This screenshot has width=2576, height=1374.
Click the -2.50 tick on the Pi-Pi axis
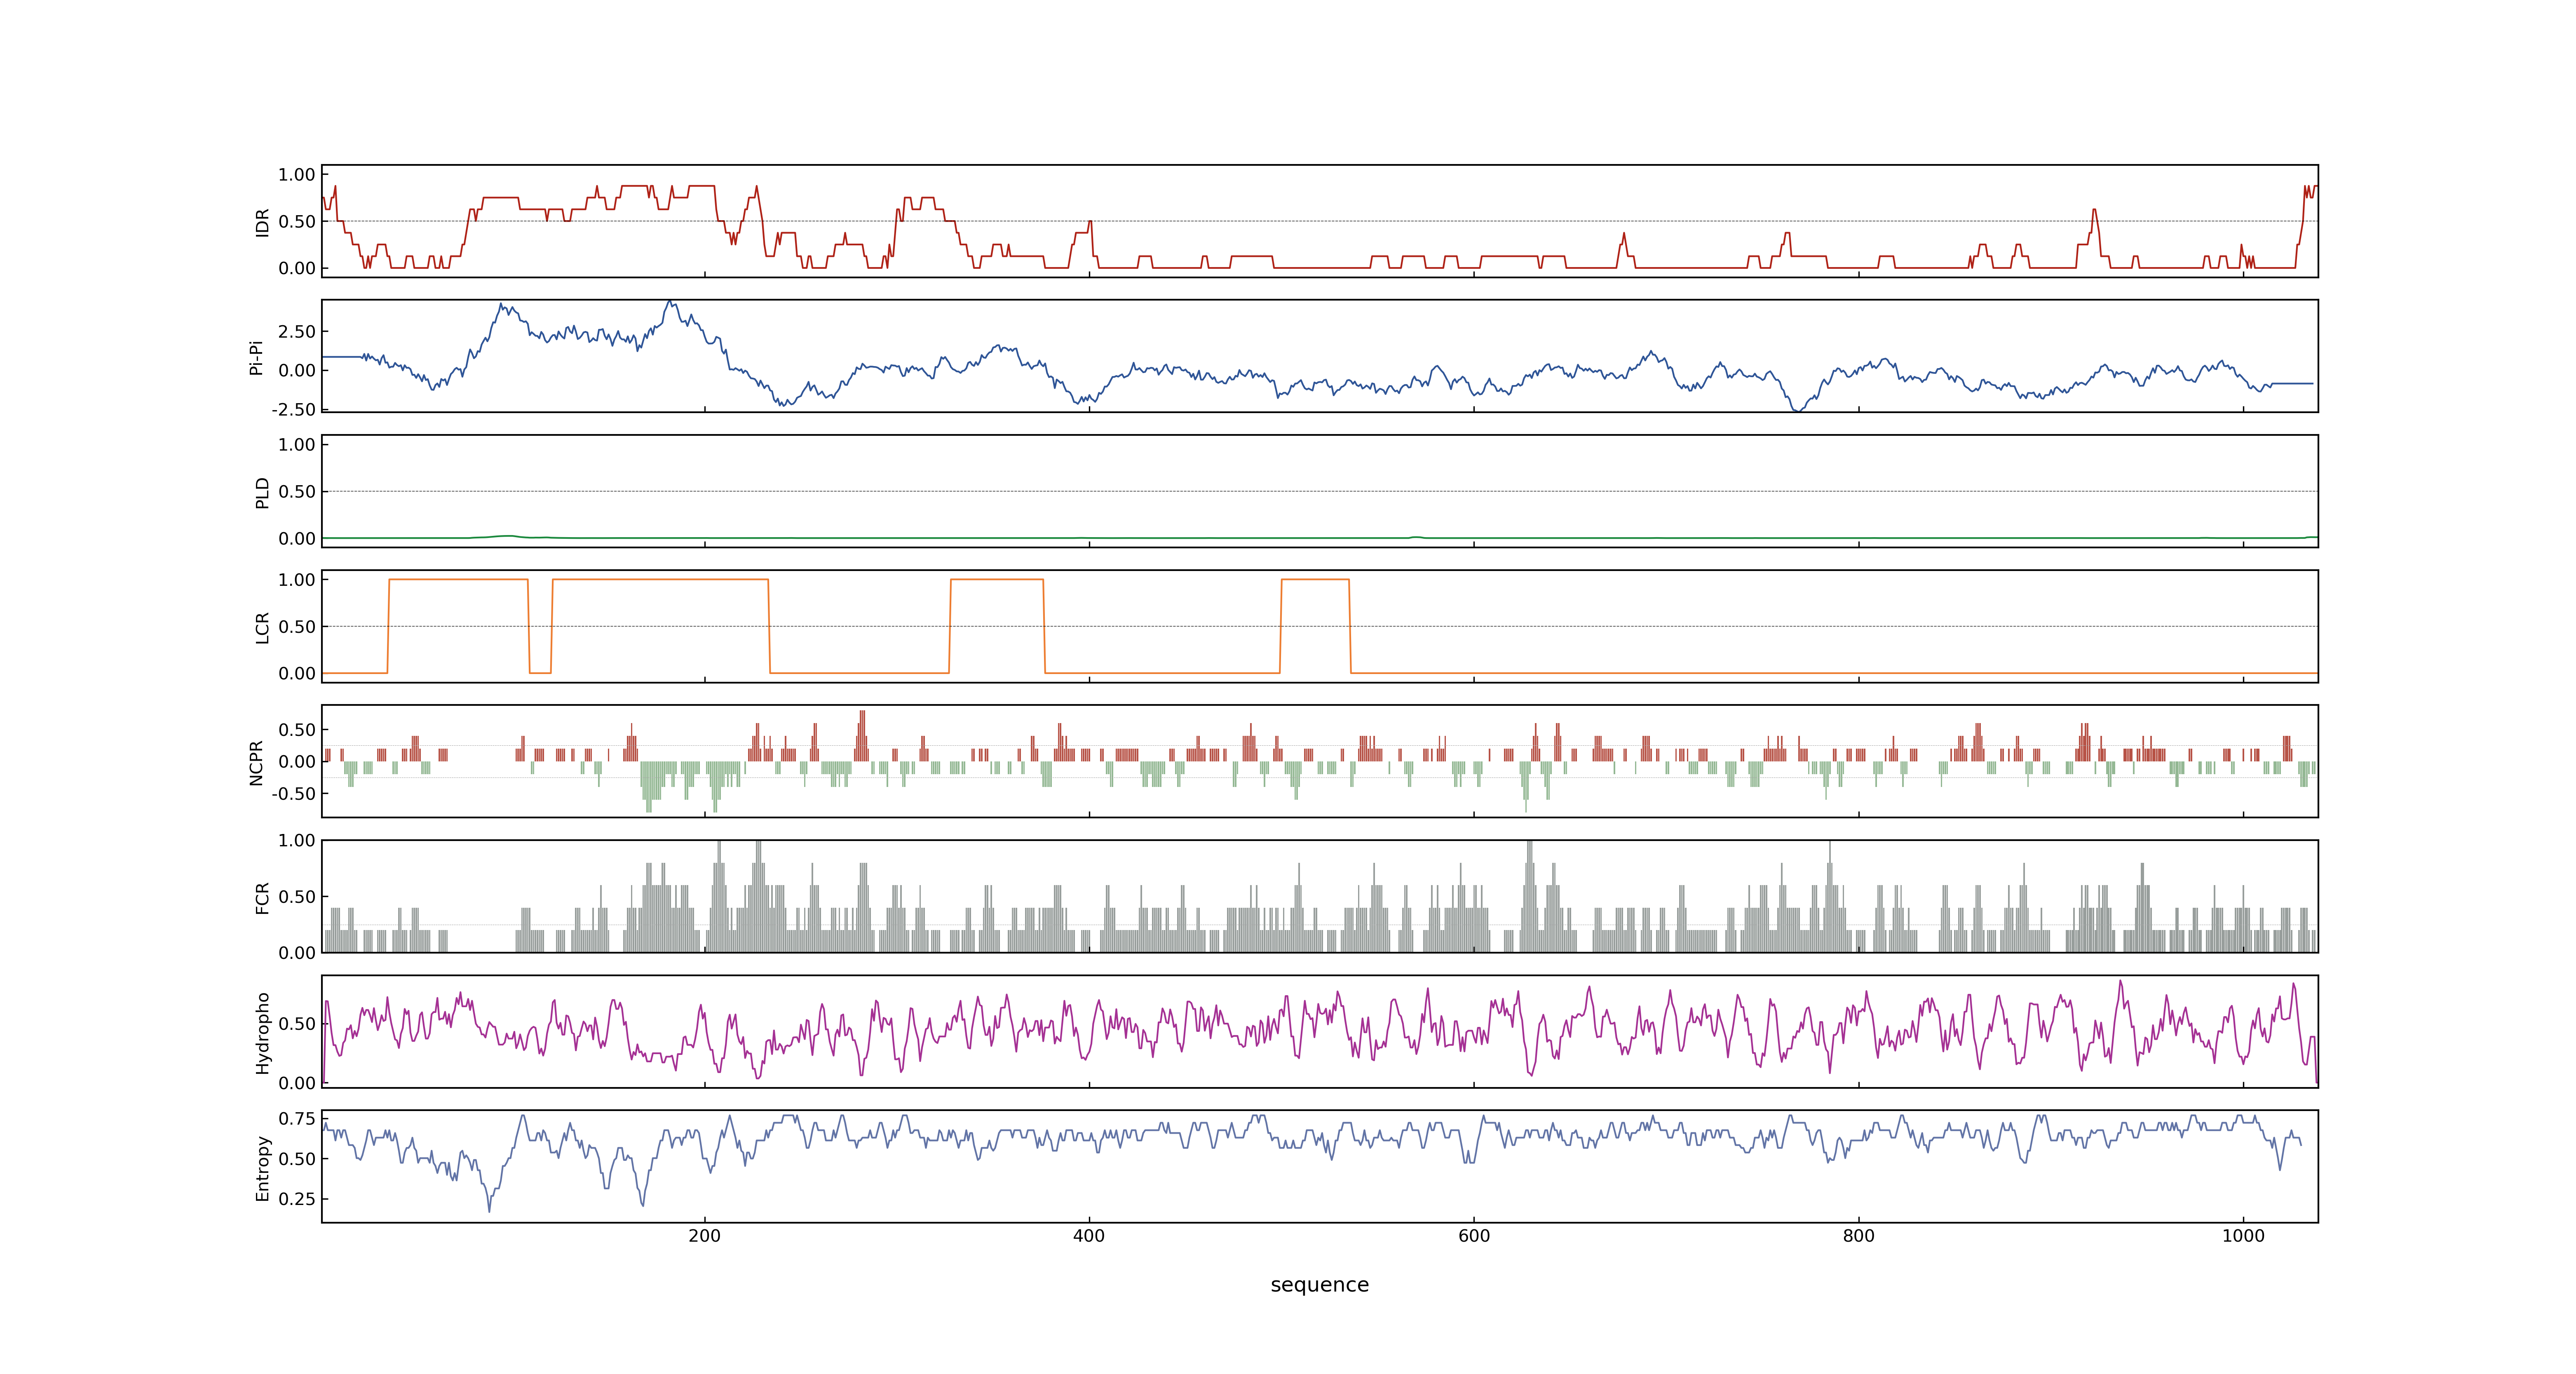[293, 410]
